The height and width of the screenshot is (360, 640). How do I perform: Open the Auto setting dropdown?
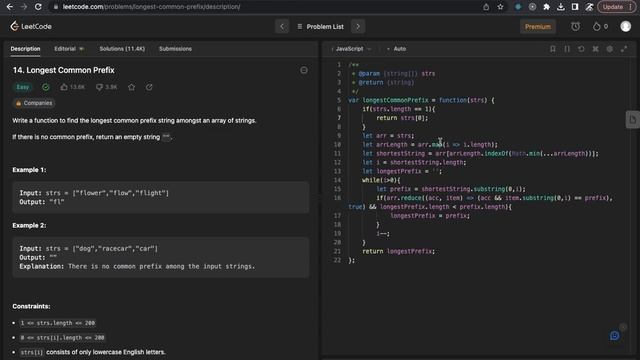(x=396, y=49)
